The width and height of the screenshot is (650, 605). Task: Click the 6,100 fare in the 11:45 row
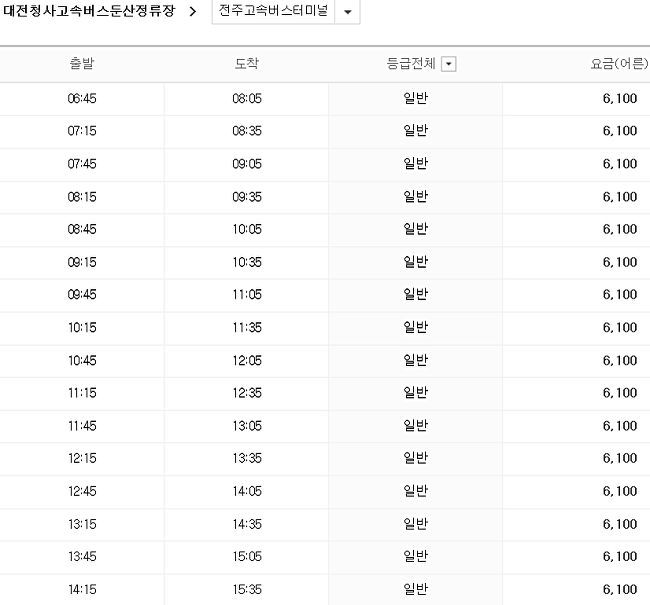[x=620, y=425]
